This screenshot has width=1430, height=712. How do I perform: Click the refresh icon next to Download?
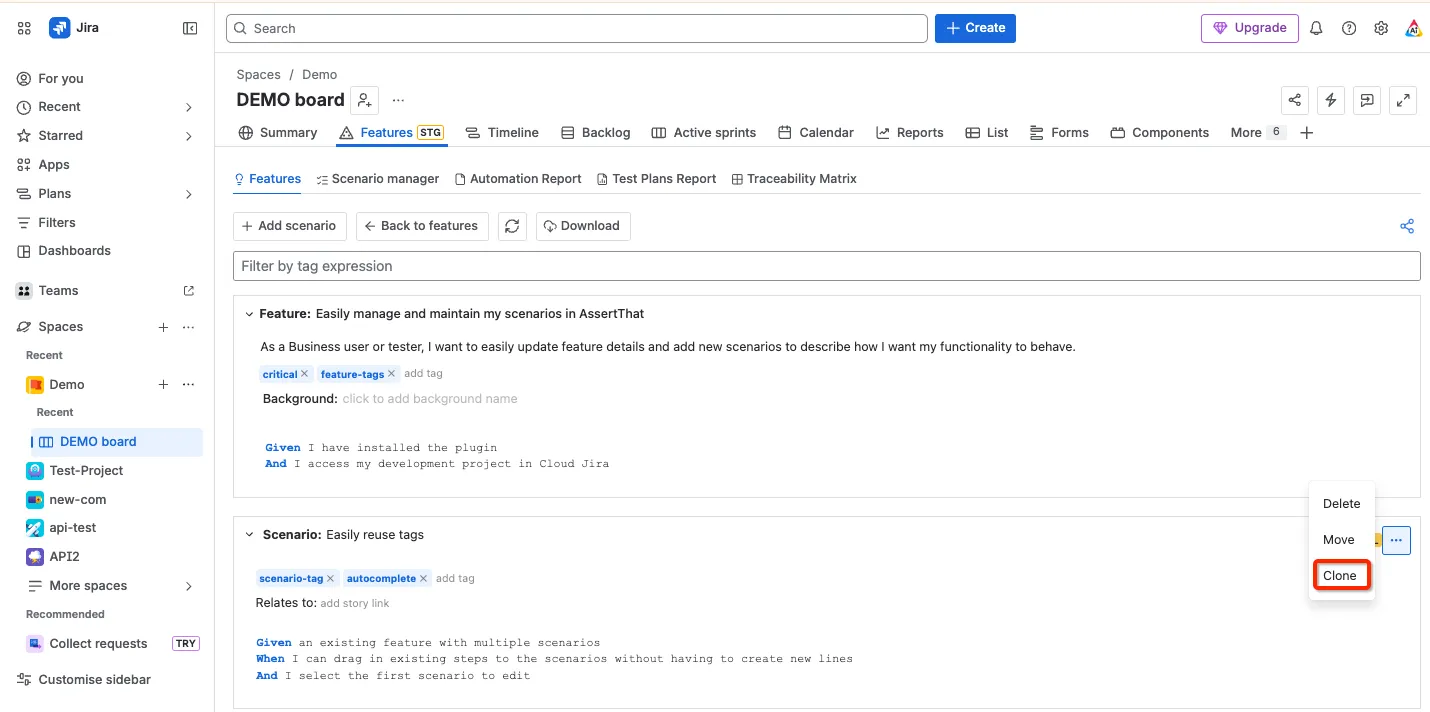pos(512,226)
